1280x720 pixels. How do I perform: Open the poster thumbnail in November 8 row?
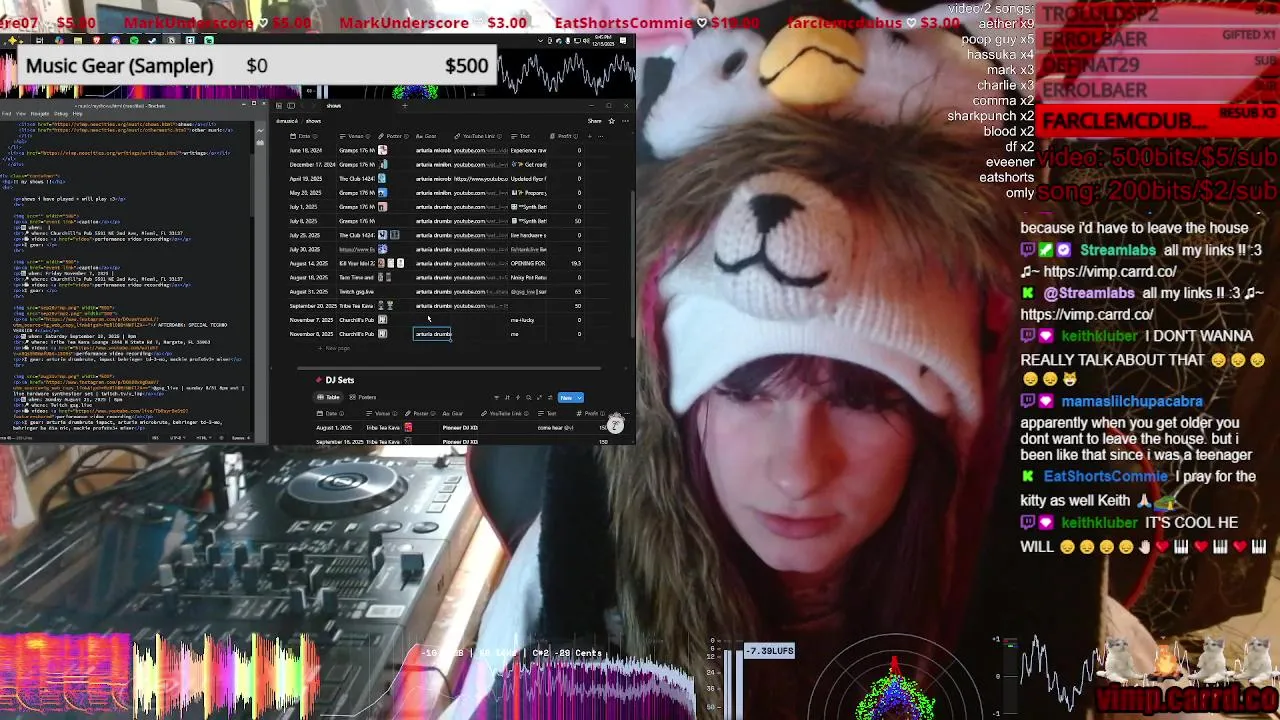click(382, 334)
